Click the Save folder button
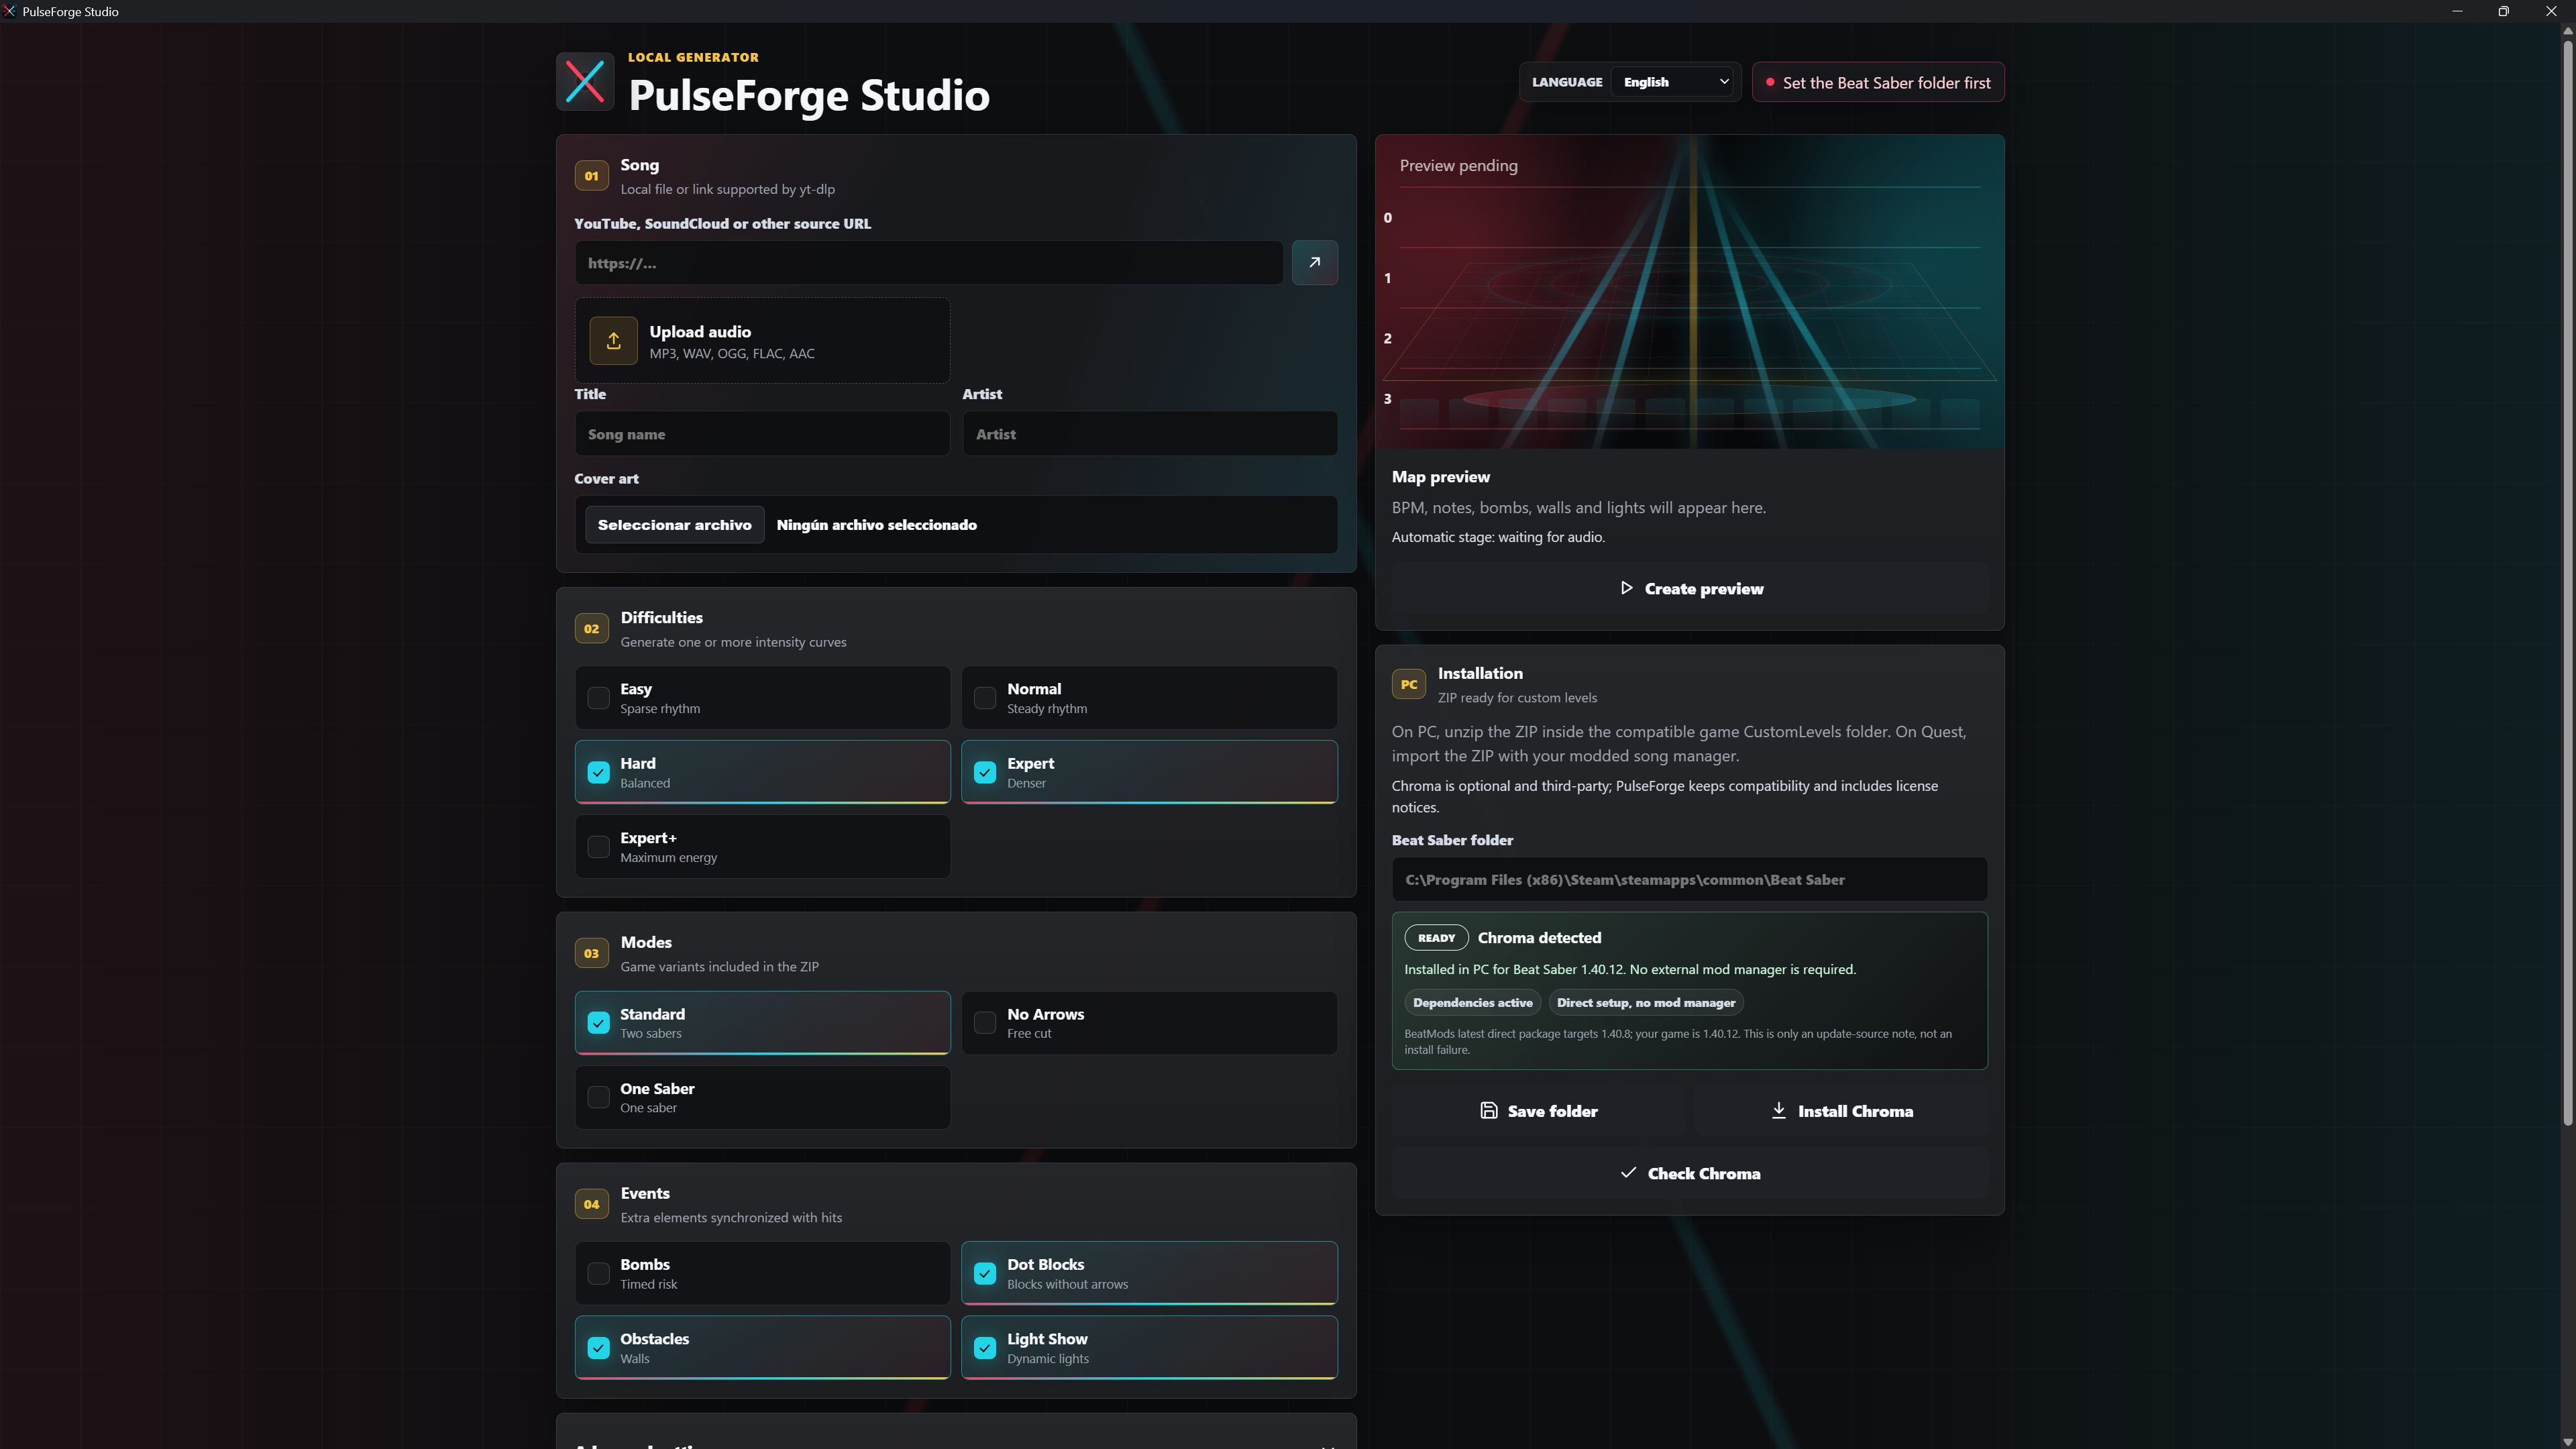 pyautogui.click(x=1538, y=1111)
